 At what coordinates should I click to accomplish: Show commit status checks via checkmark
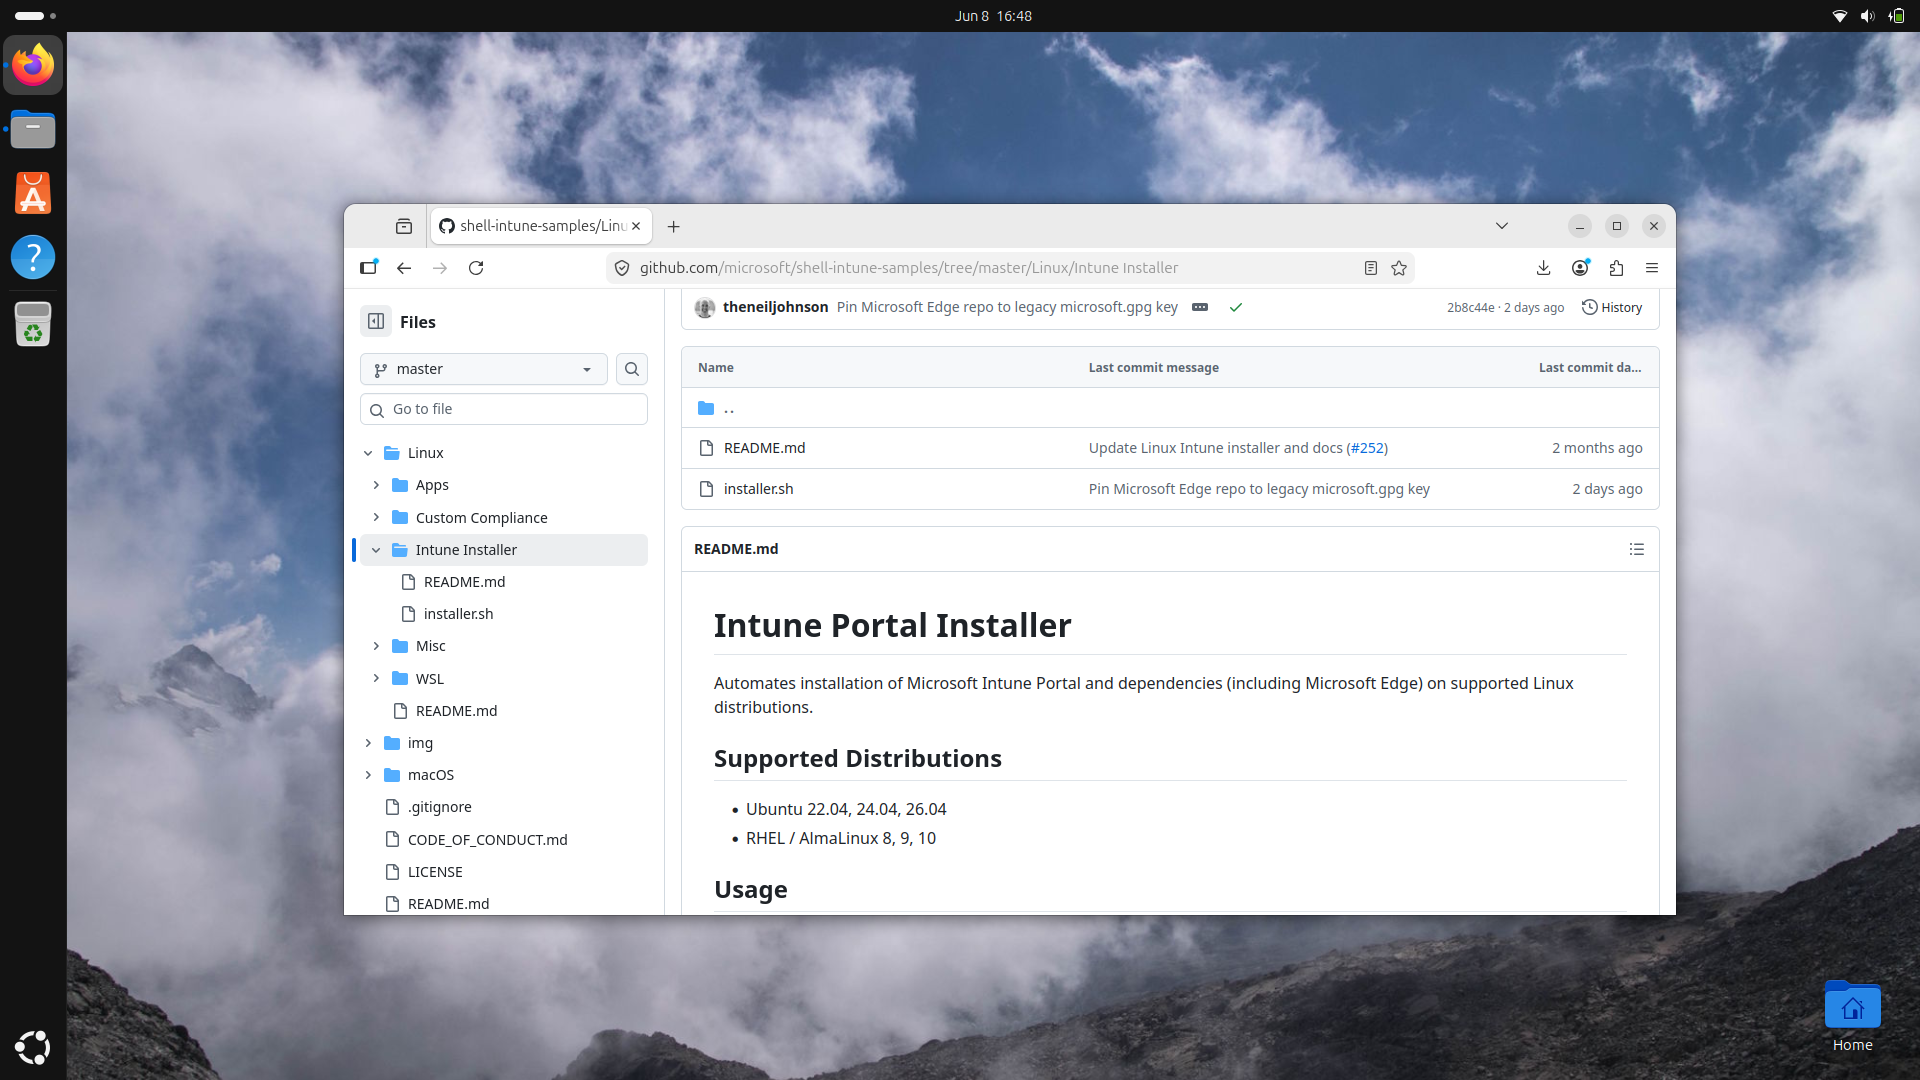pos(1236,307)
